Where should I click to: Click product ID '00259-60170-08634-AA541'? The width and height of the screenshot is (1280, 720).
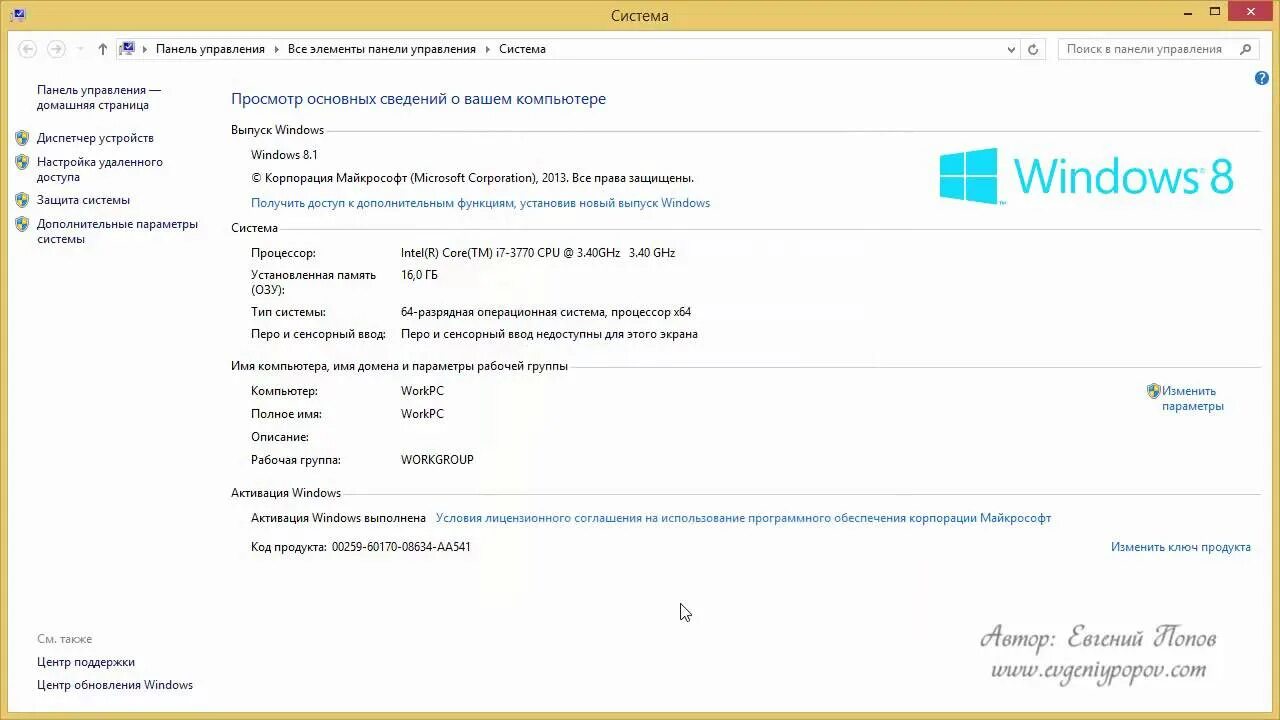[401, 547]
